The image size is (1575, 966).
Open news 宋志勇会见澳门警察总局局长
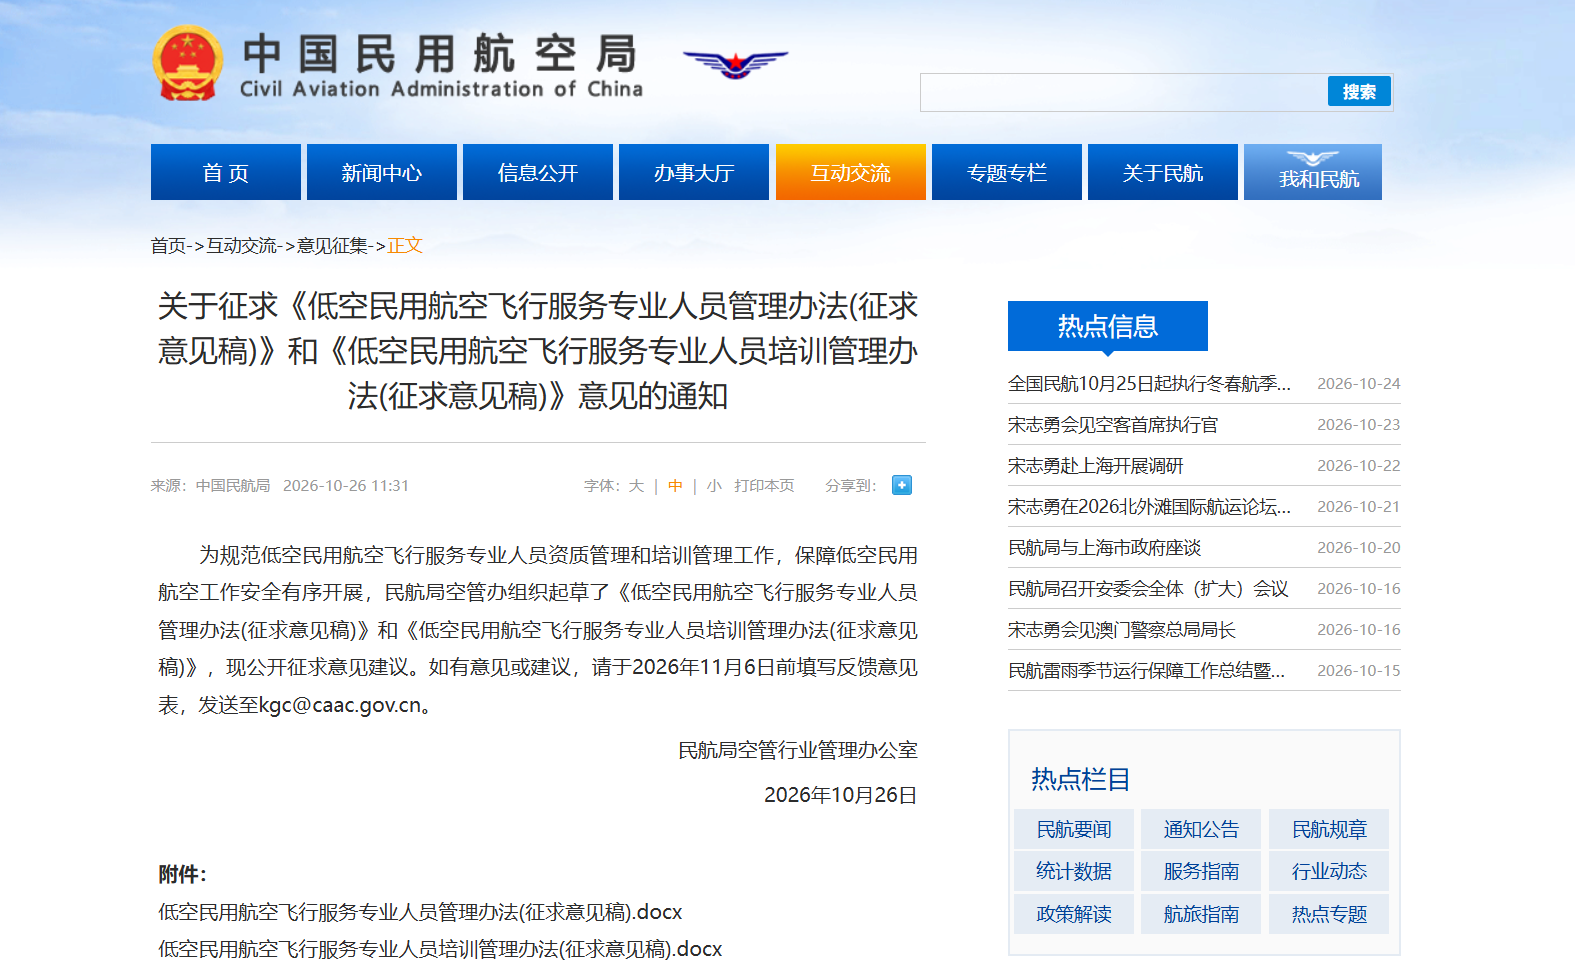click(1122, 630)
